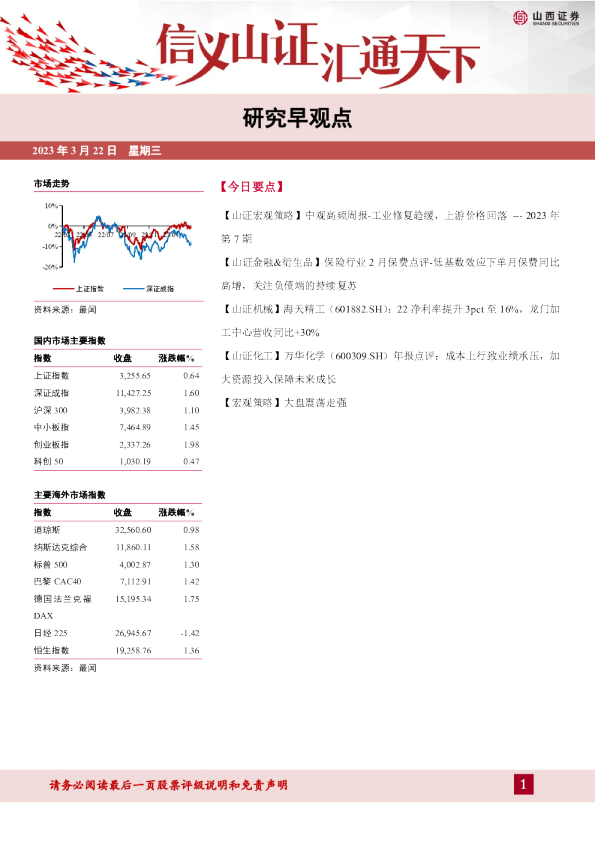This screenshot has height=842, width=595.
Task: Click the date 2023年3月22日 星期三
Action: pyautogui.click(x=97, y=151)
